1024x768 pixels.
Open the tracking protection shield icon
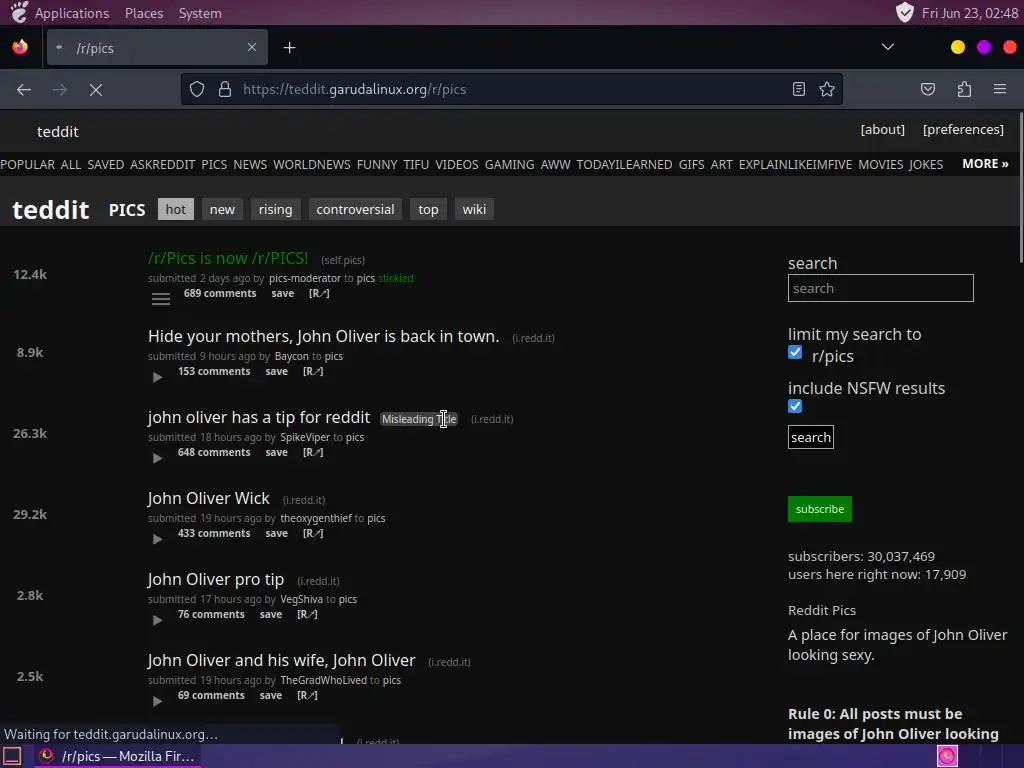[197, 89]
